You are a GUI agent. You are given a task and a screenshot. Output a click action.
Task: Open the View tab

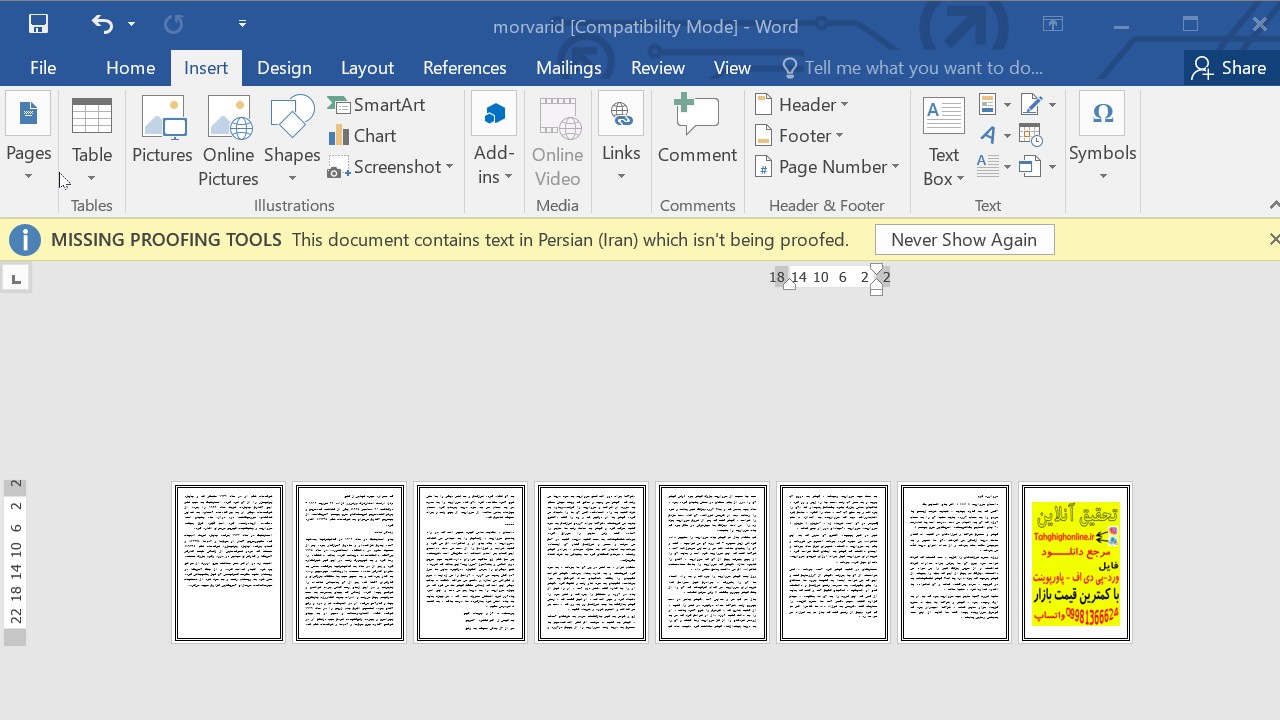(x=732, y=68)
